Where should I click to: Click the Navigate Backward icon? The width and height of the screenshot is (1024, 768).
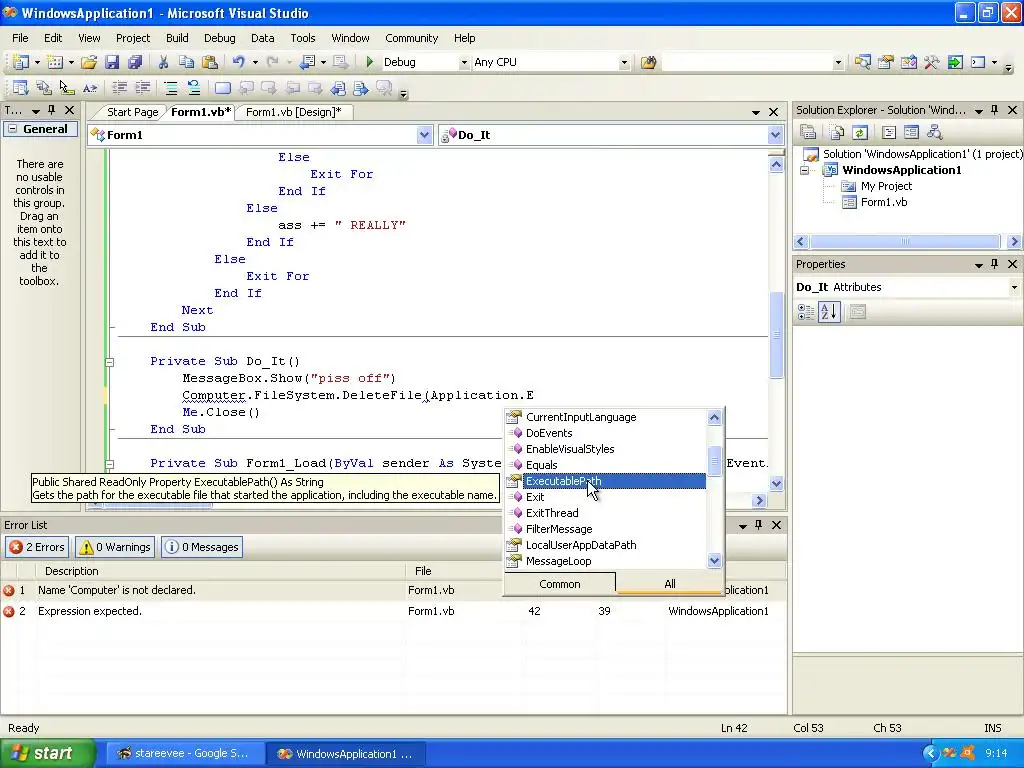click(308, 62)
